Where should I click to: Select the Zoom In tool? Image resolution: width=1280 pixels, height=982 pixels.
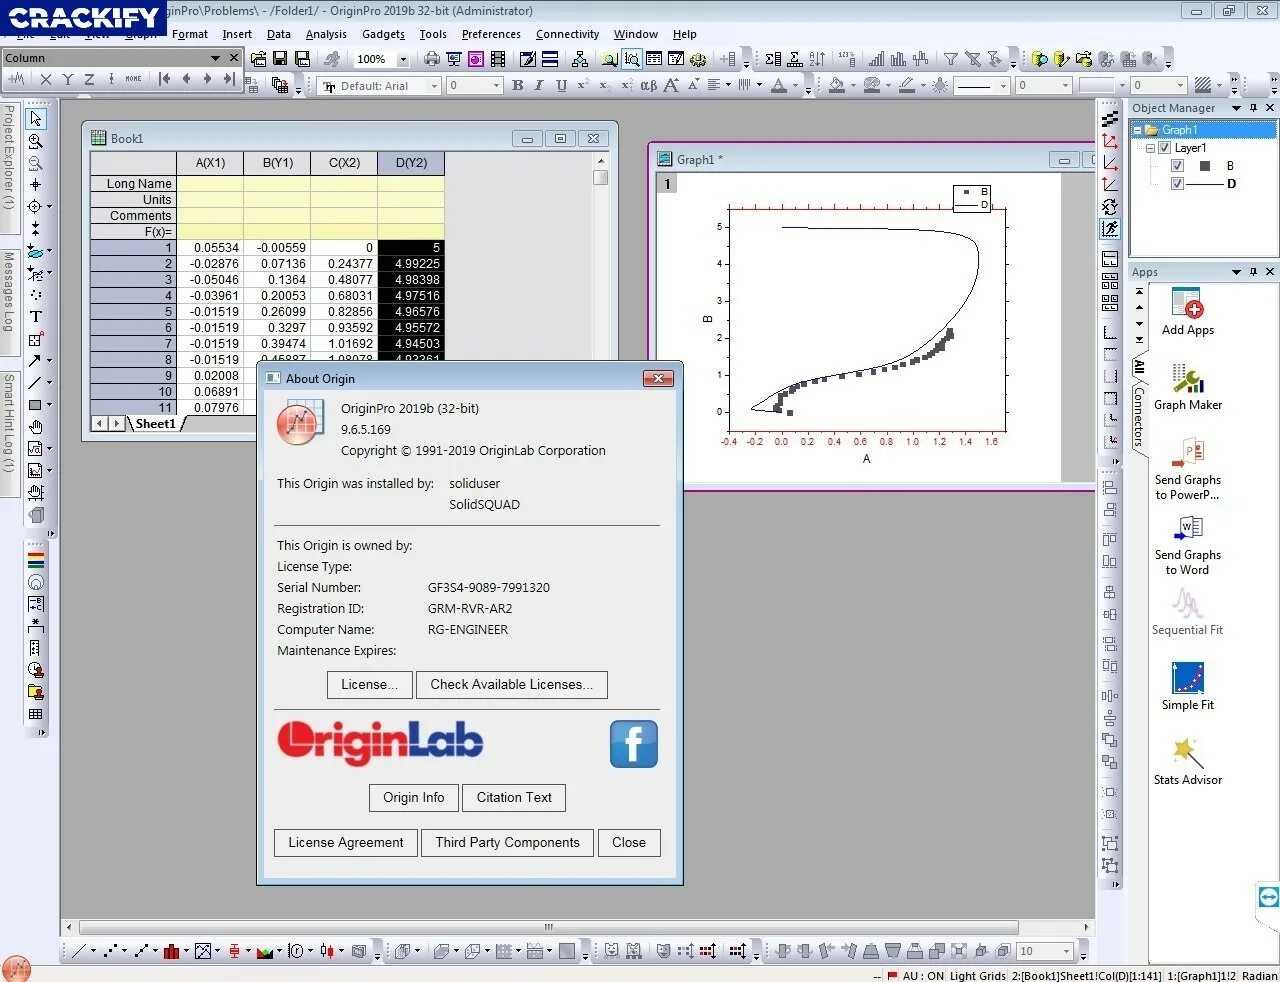(x=36, y=141)
